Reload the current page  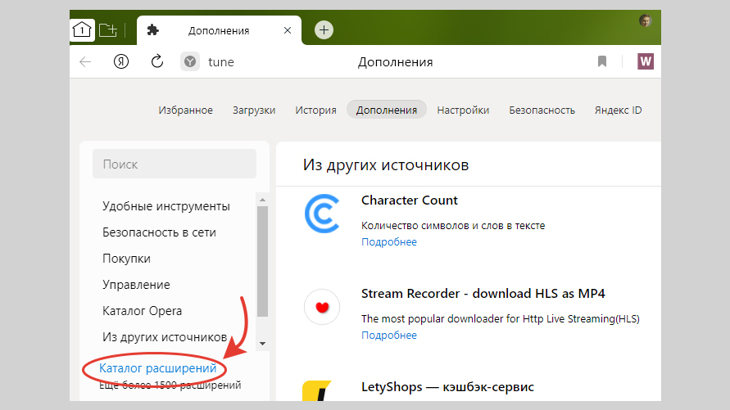coord(157,62)
